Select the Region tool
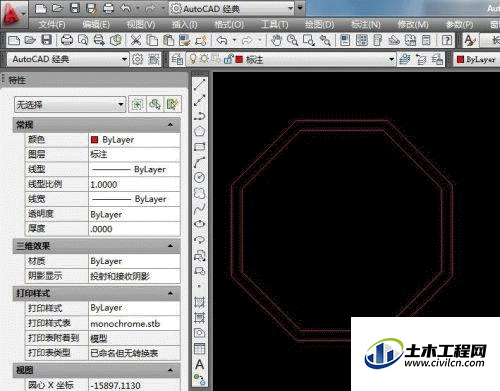500x391 pixels. pyautogui.click(x=200, y=333)
